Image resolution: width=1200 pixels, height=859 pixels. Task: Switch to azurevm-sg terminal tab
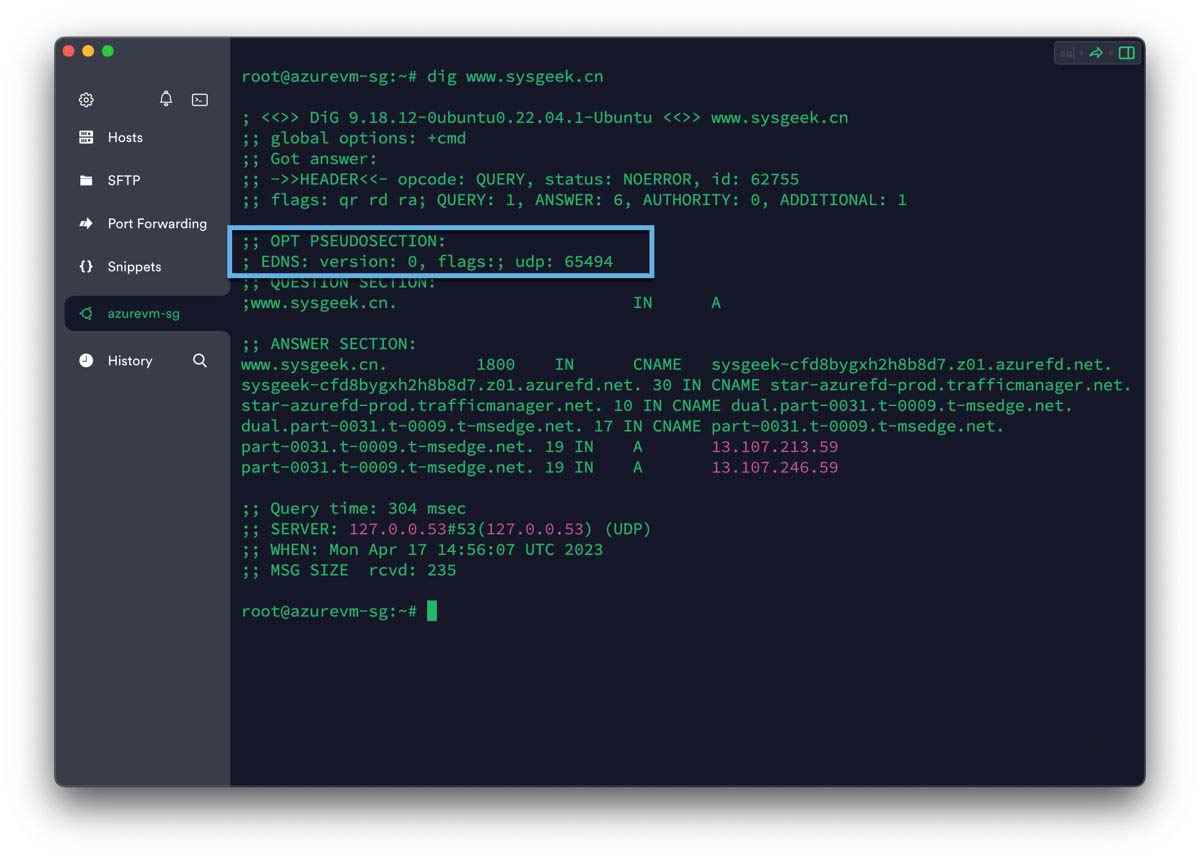pyautogui.click(x=148, y=313)
